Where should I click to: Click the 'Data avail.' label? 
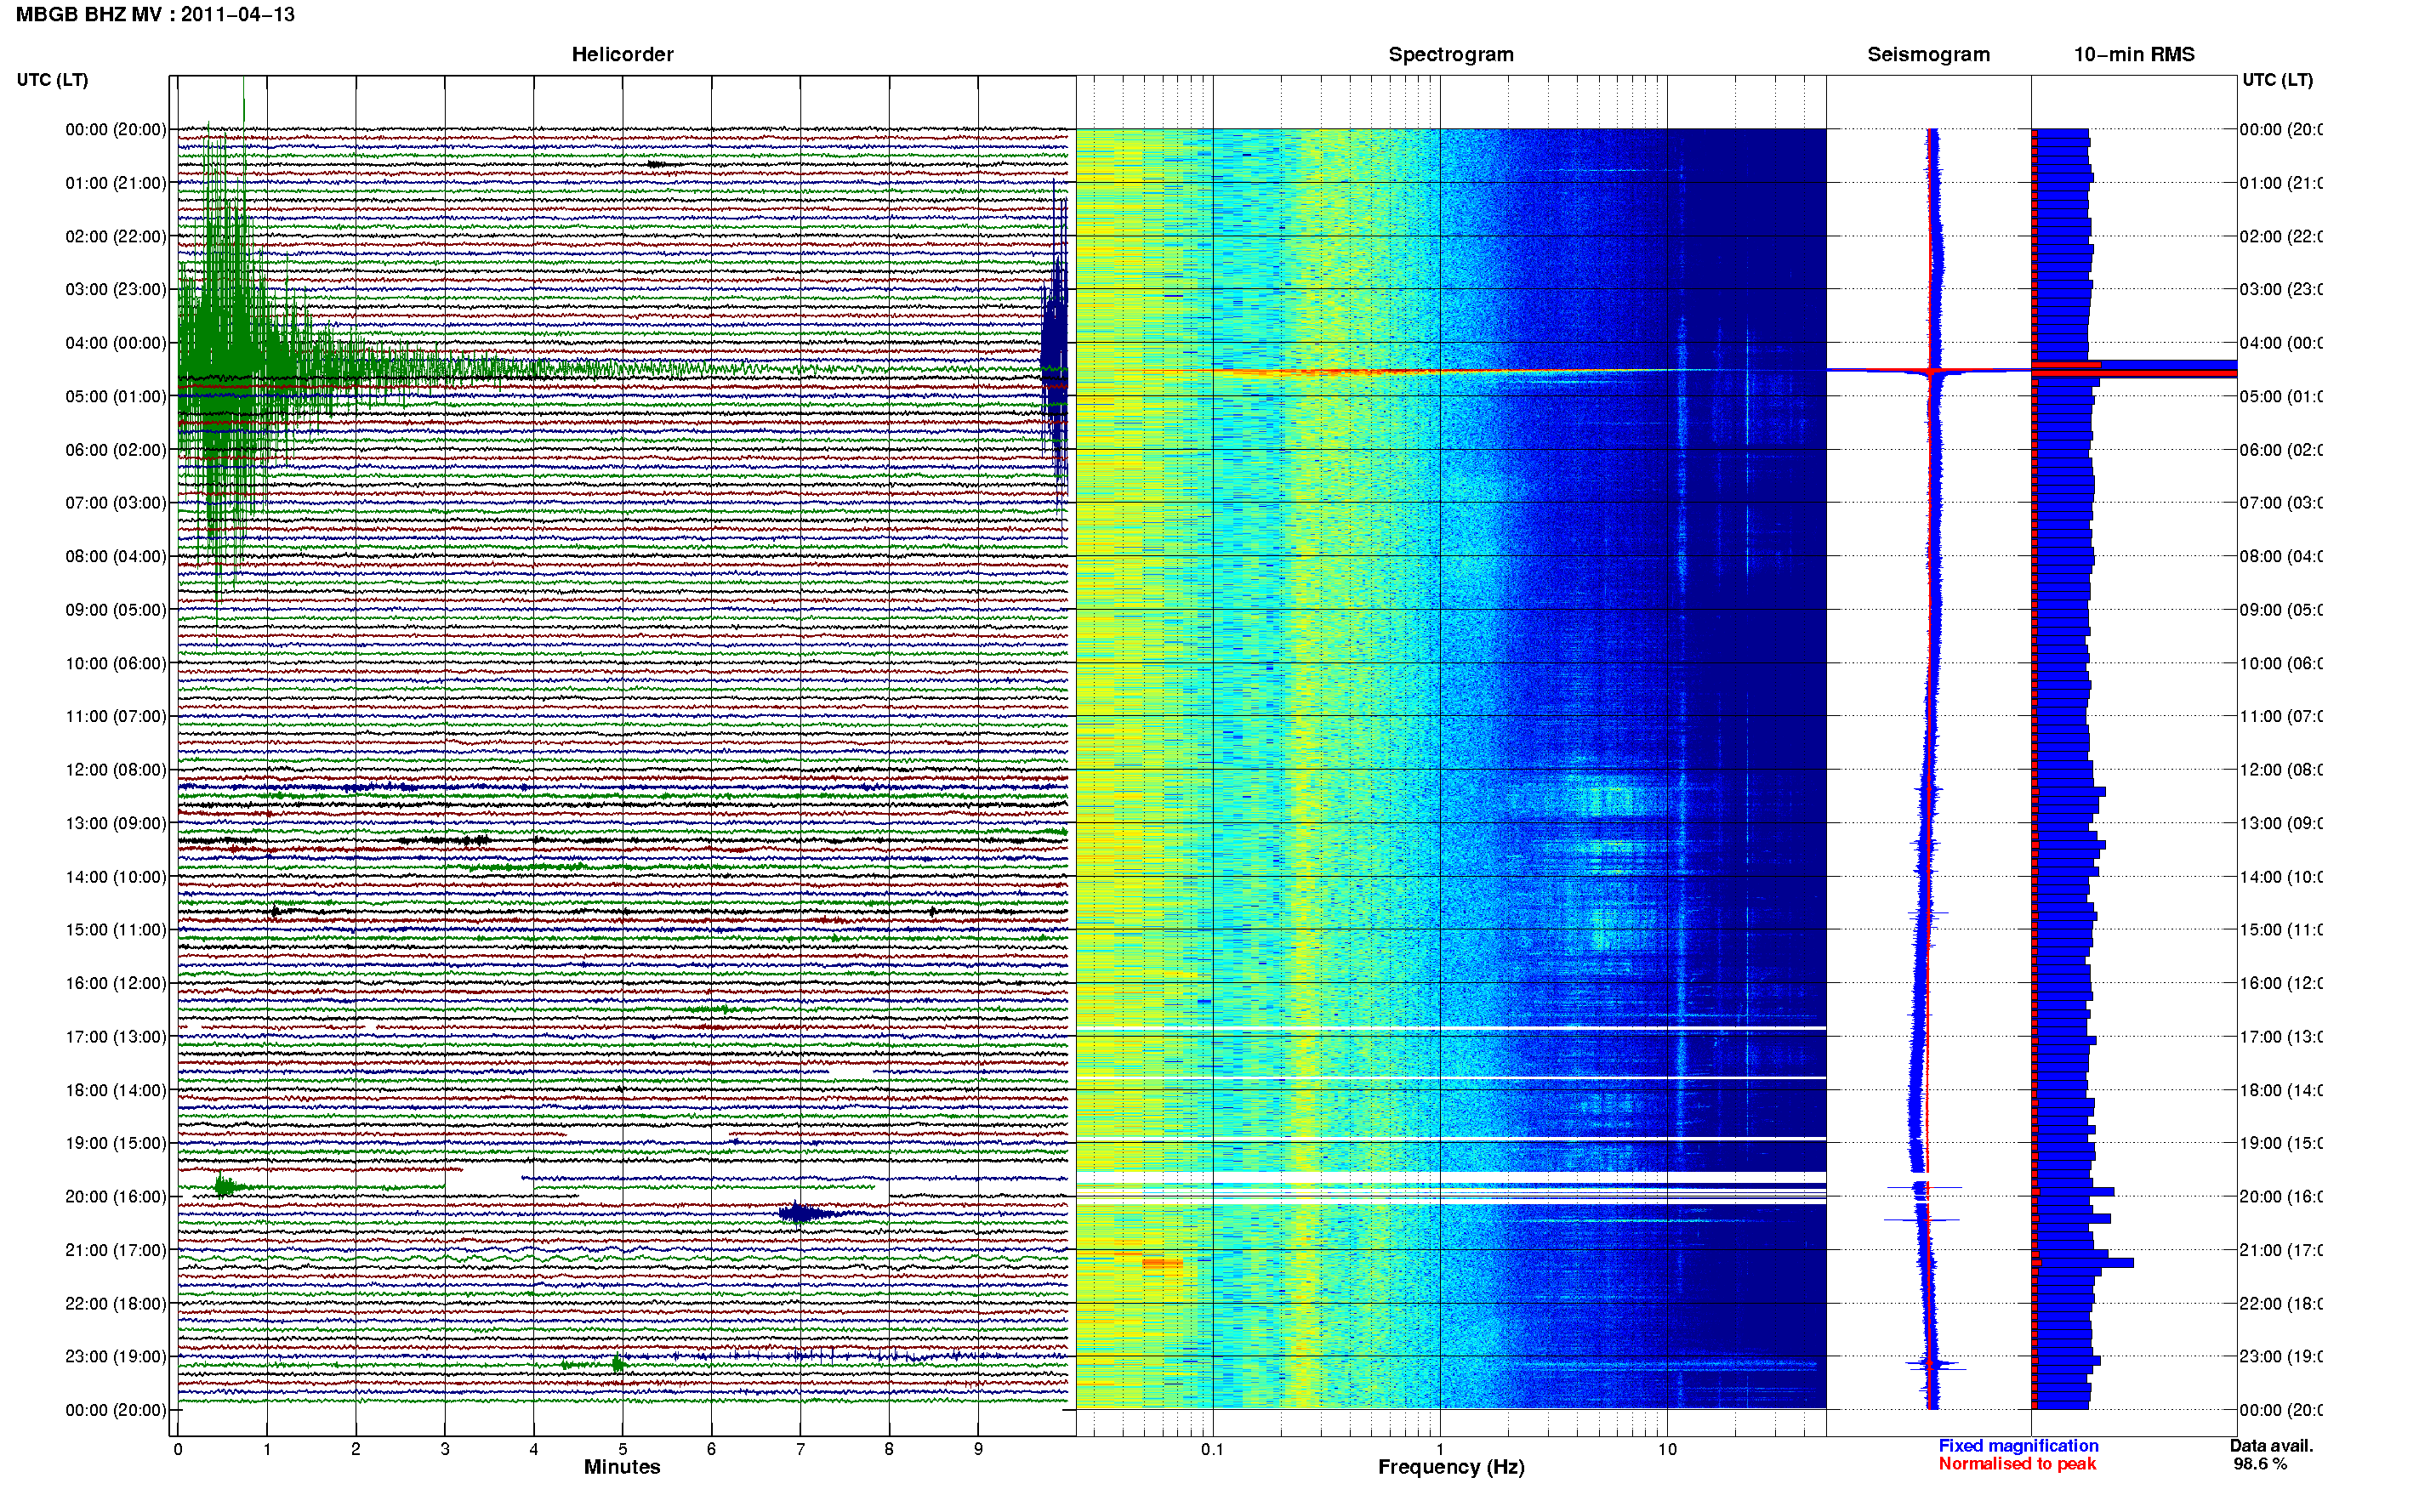(2271, 1446)
